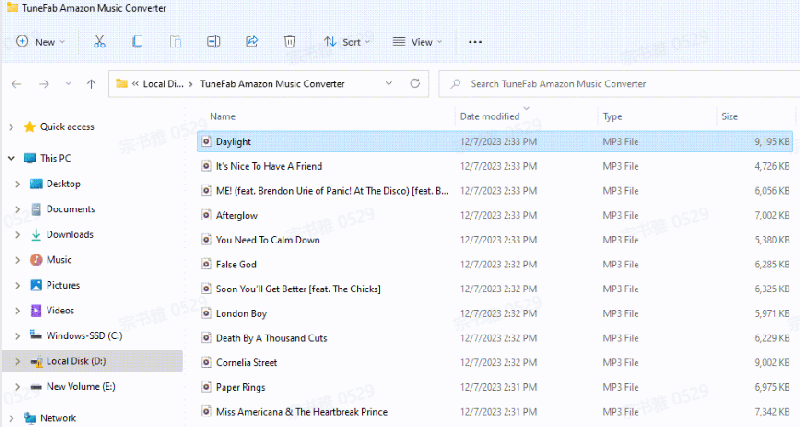Open Pictures from the sidebar
Image resolution: width=800 pixels, height=427 pixels.
[63, 285]
